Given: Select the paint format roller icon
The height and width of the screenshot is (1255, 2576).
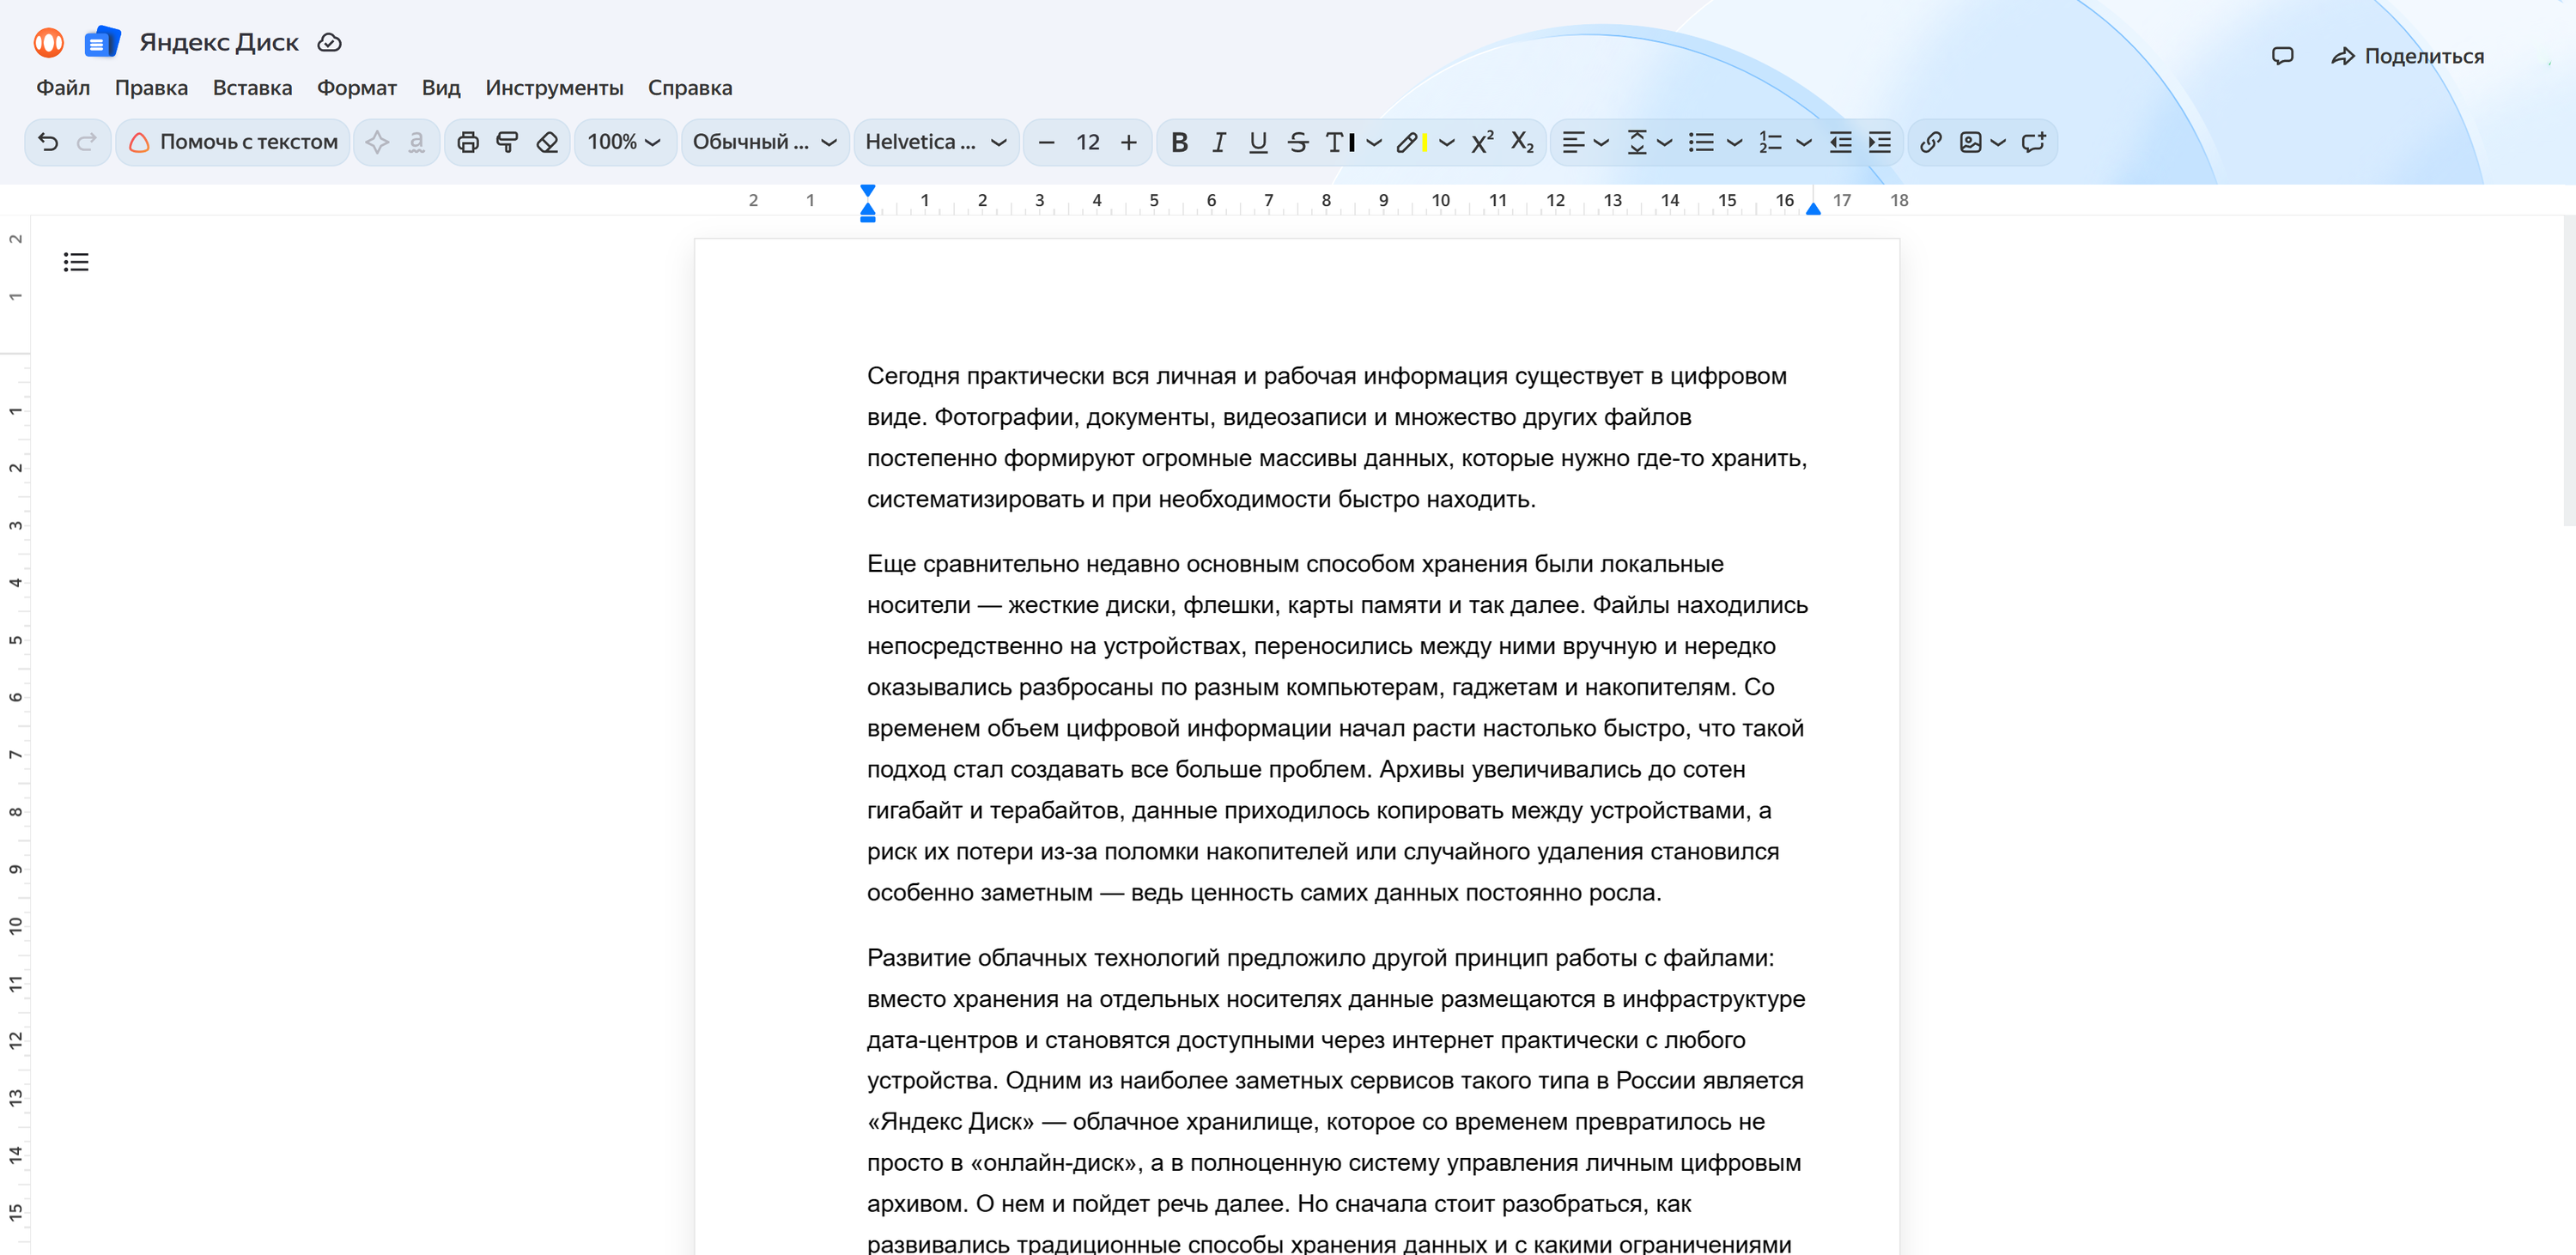Looking at the screenshot, I should click(507, 142).
